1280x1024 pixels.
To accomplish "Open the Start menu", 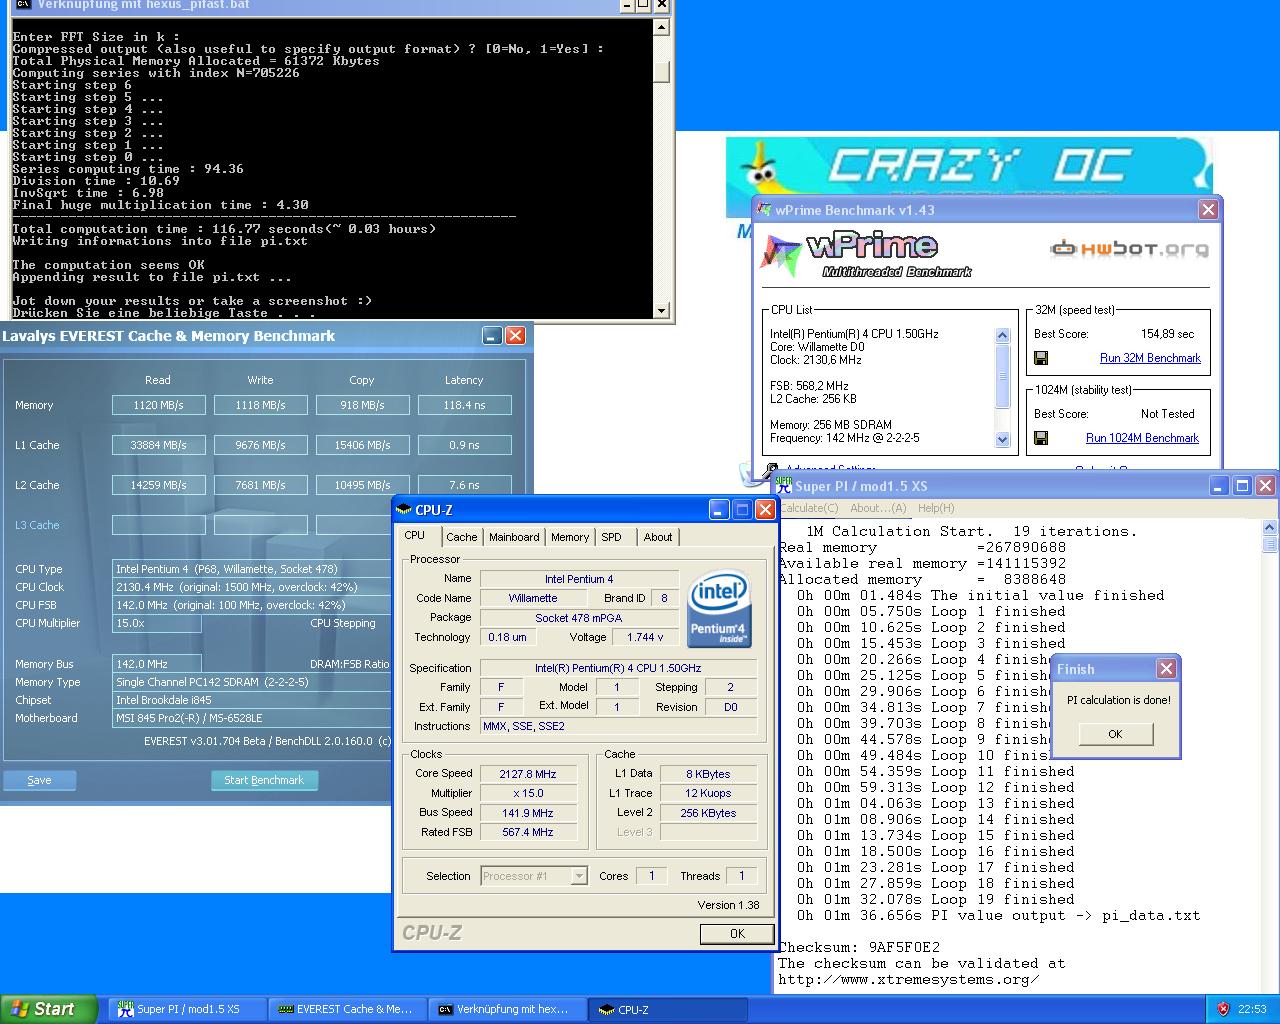I will coord(49,1009).
